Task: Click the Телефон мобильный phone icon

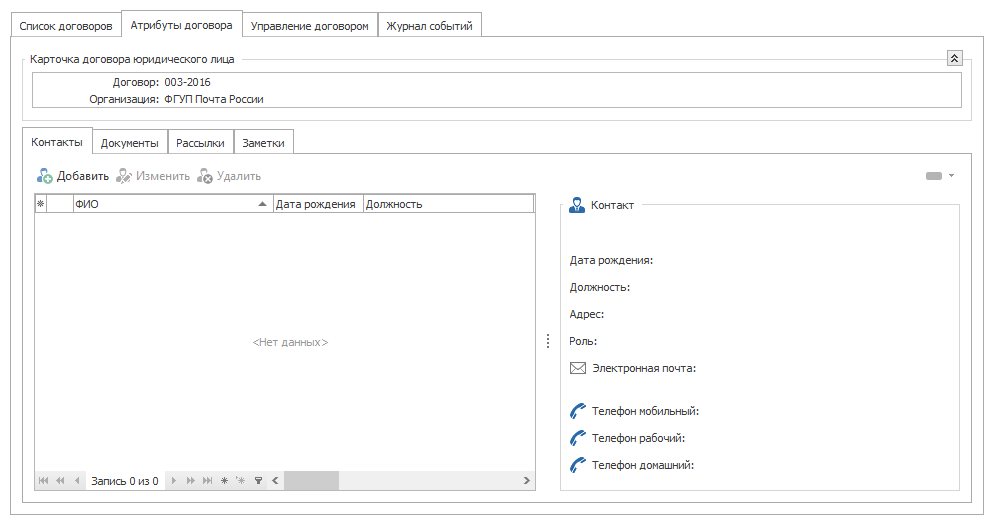Action: pos(578,412)
